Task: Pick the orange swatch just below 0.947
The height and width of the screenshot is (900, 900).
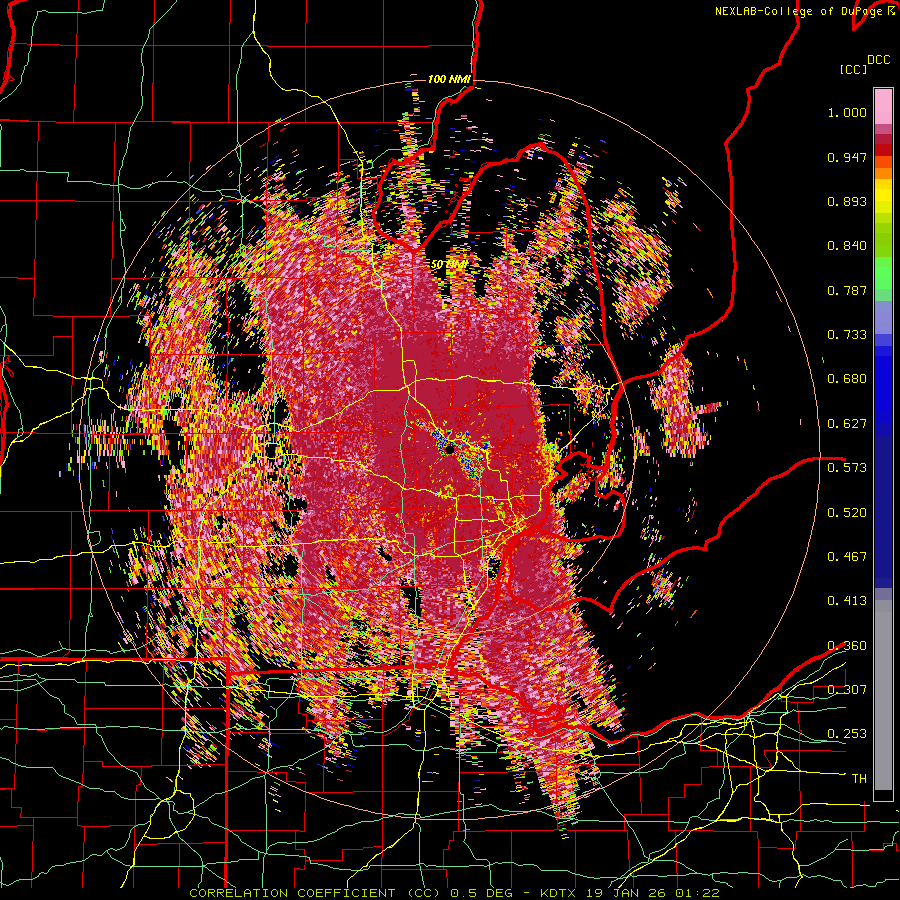Action: [x=883, y=173]
